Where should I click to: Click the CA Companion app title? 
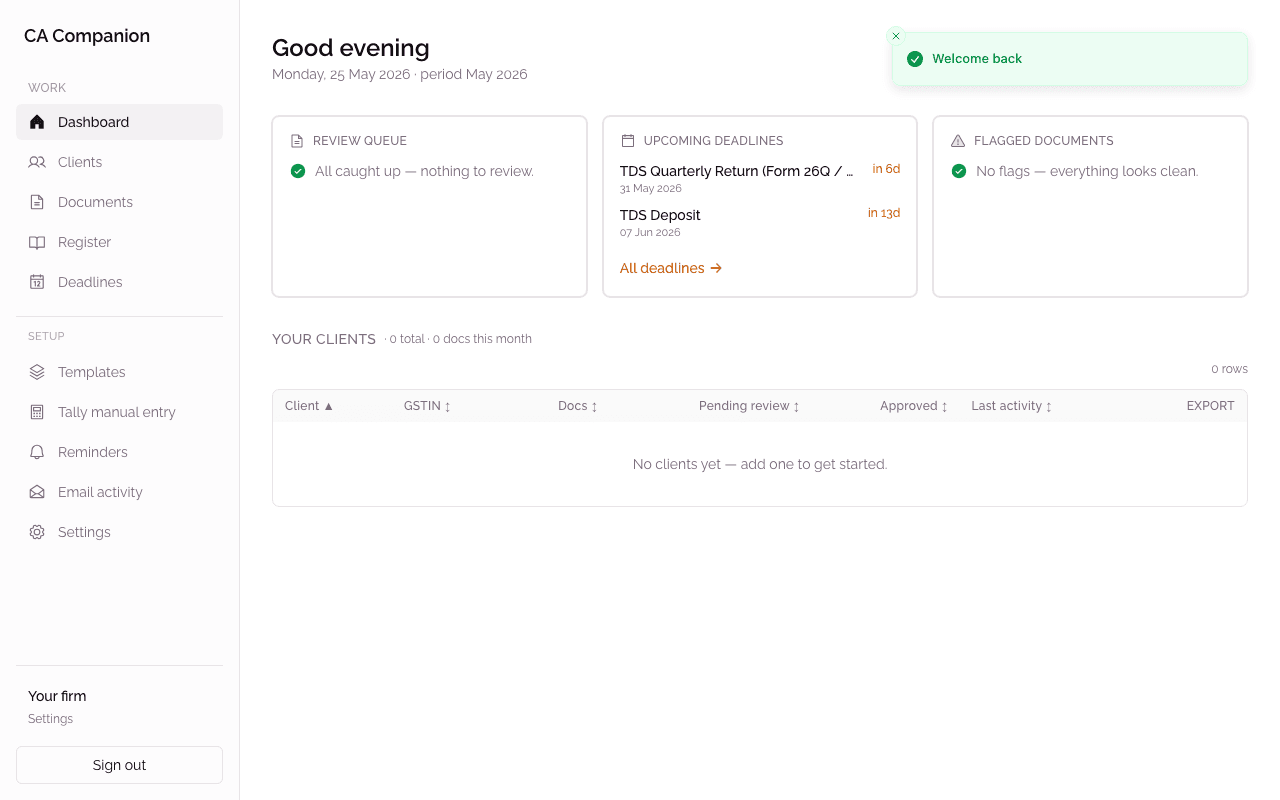tap(87, 36)
